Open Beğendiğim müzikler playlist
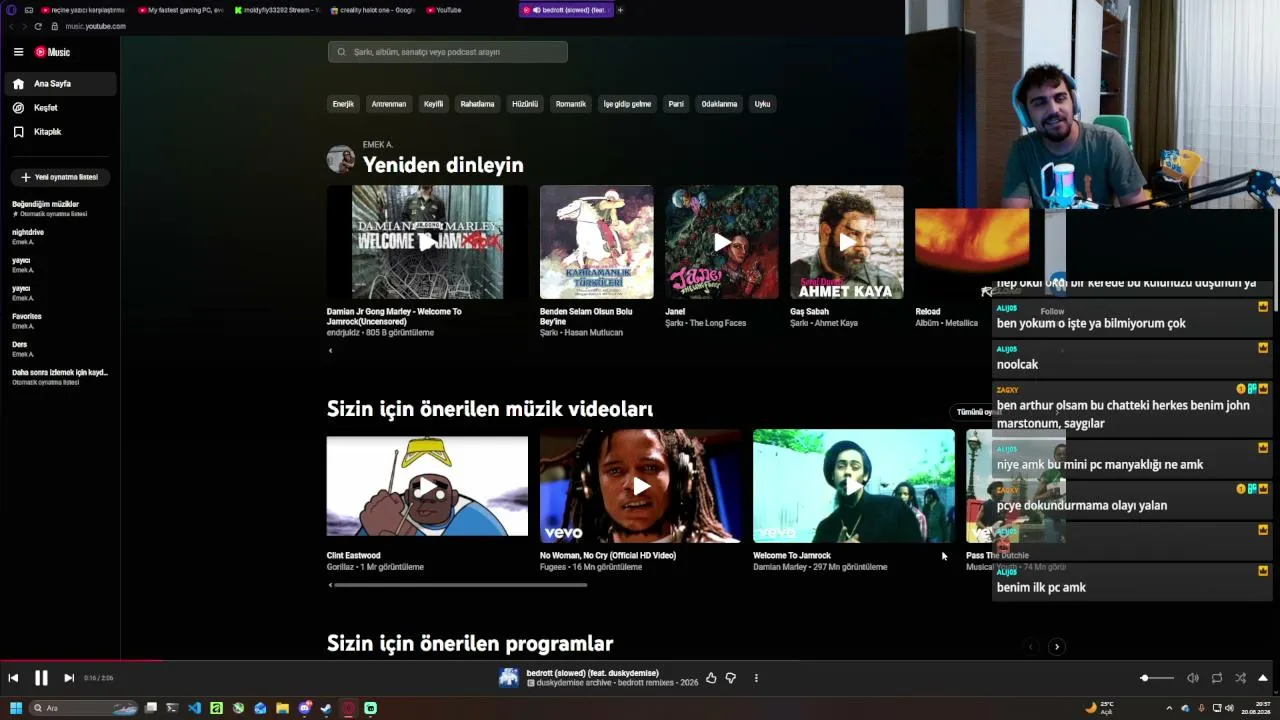 point(60,208)
